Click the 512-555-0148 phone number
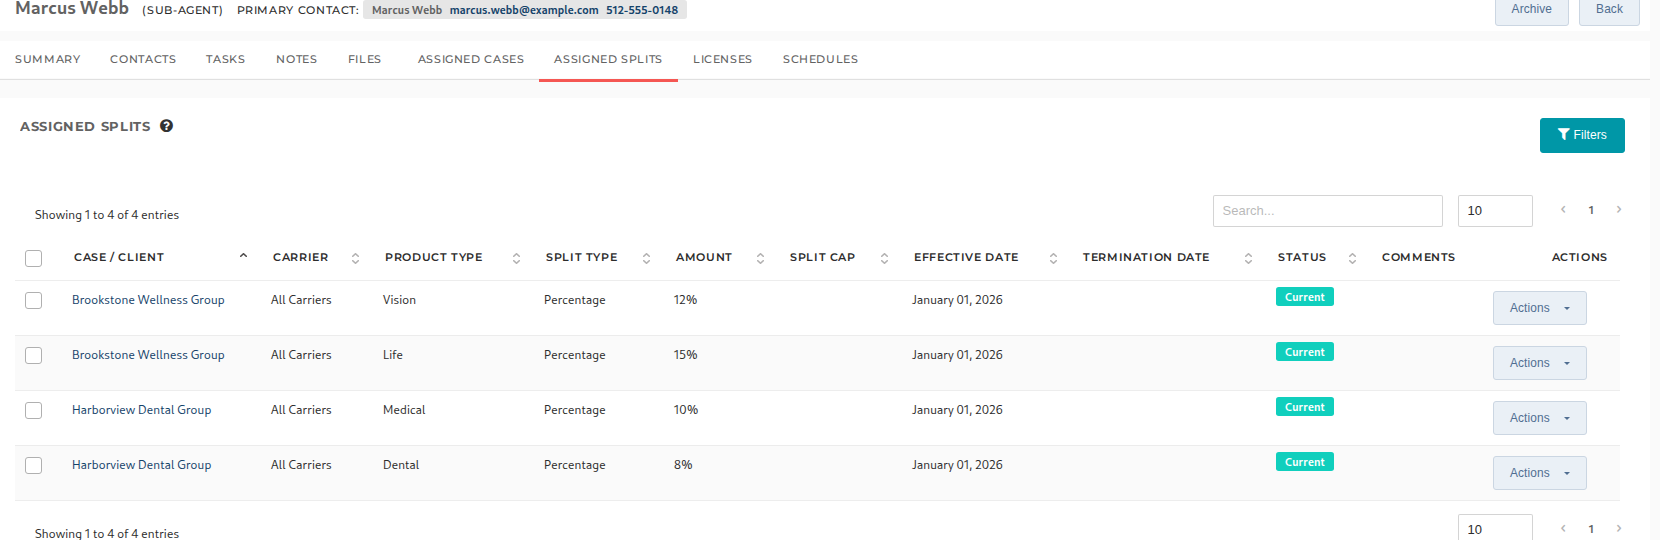 click(642, 10)
